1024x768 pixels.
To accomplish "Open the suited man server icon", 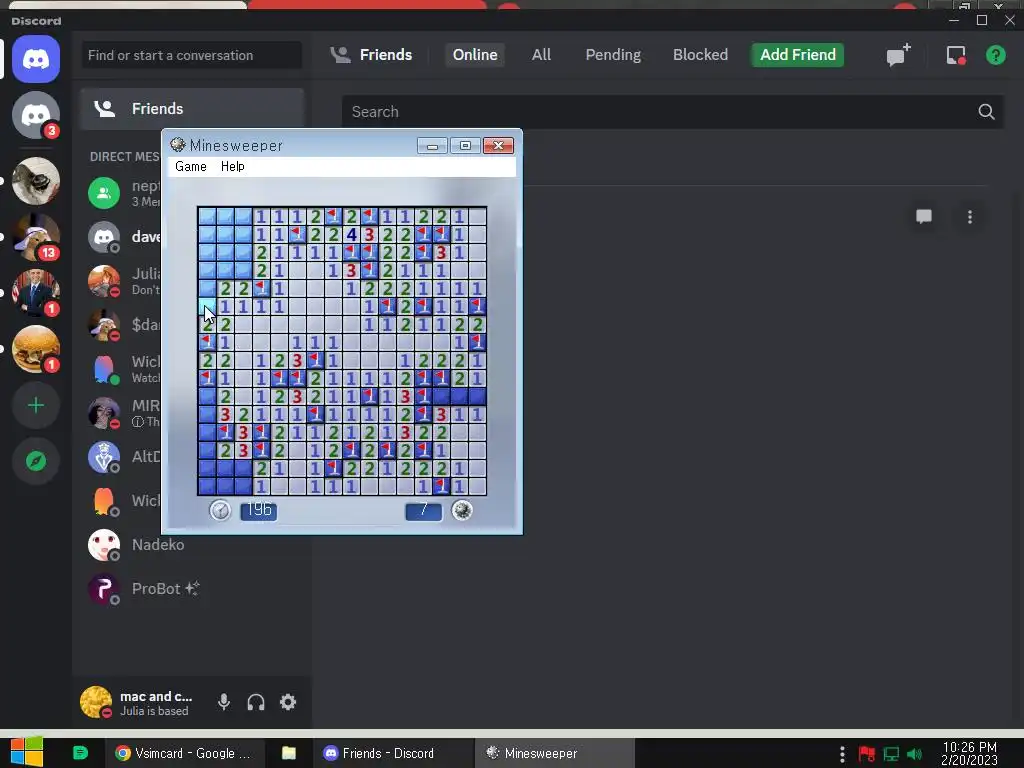I will coord(36,293).
